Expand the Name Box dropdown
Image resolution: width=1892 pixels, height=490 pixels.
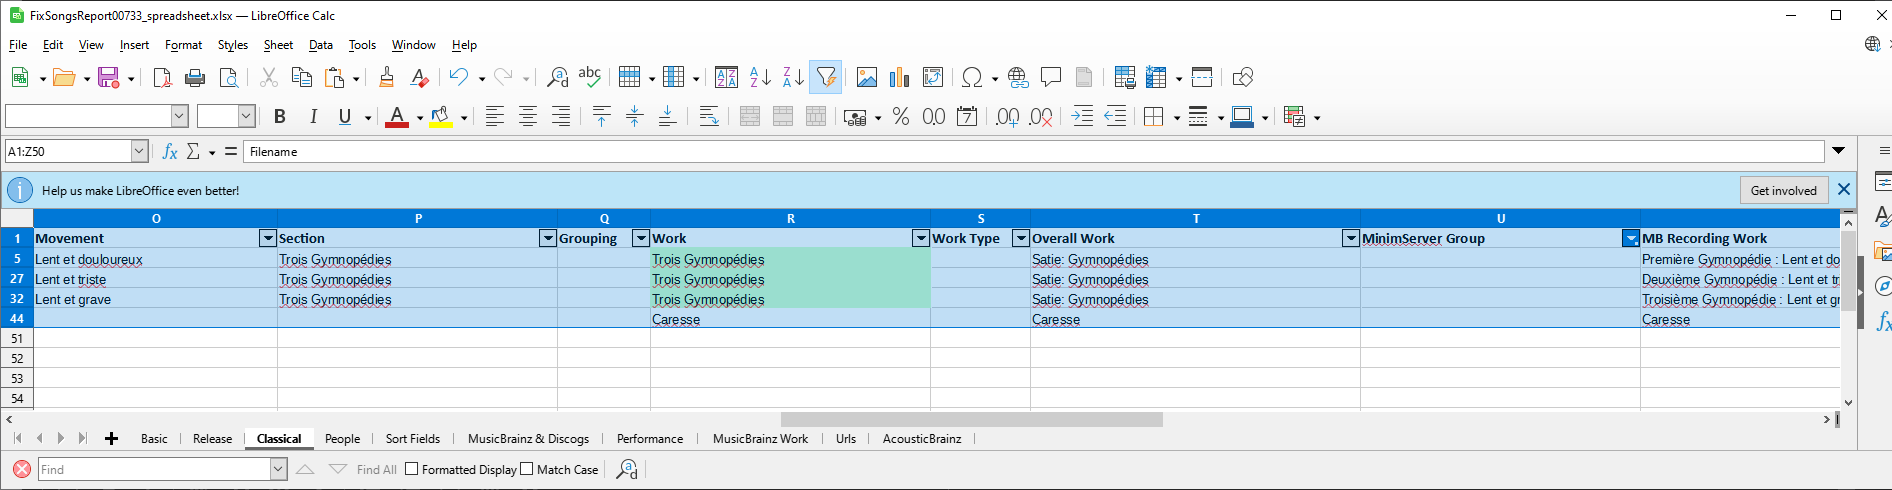pyautogui.click(x=139, y=151)
